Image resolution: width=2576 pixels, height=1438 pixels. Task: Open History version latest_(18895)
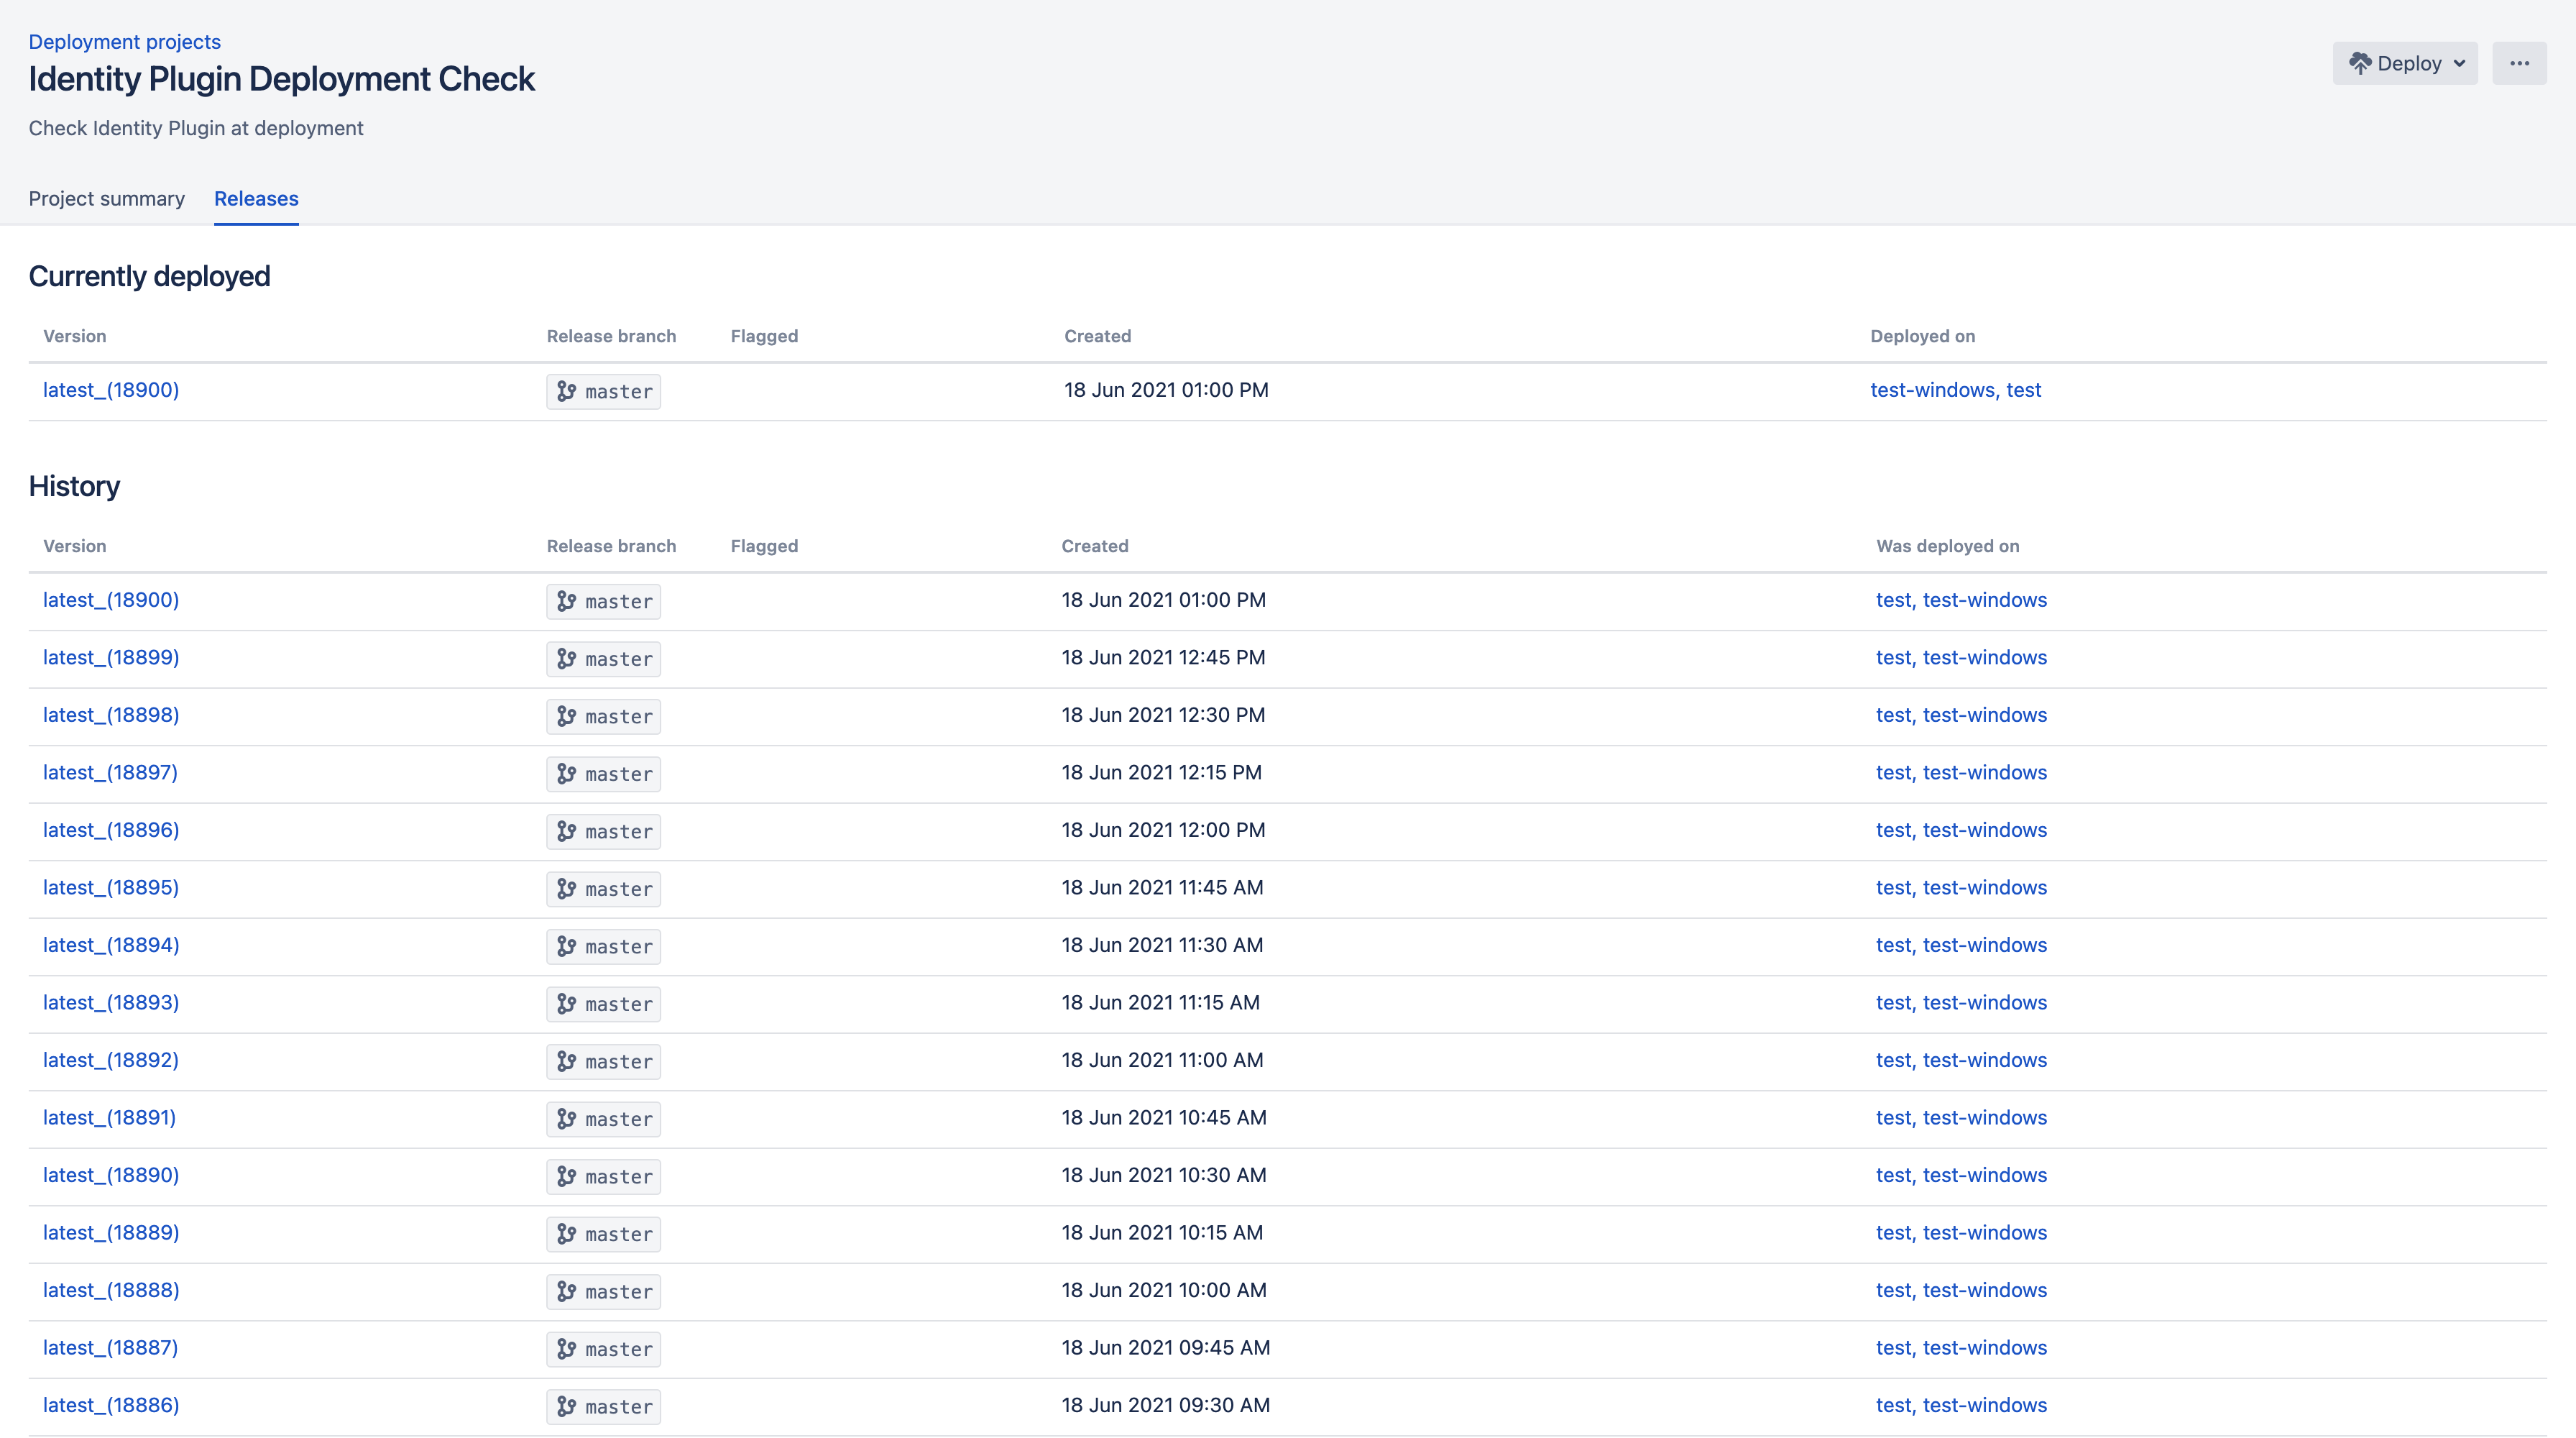click(x=111, y=887)
